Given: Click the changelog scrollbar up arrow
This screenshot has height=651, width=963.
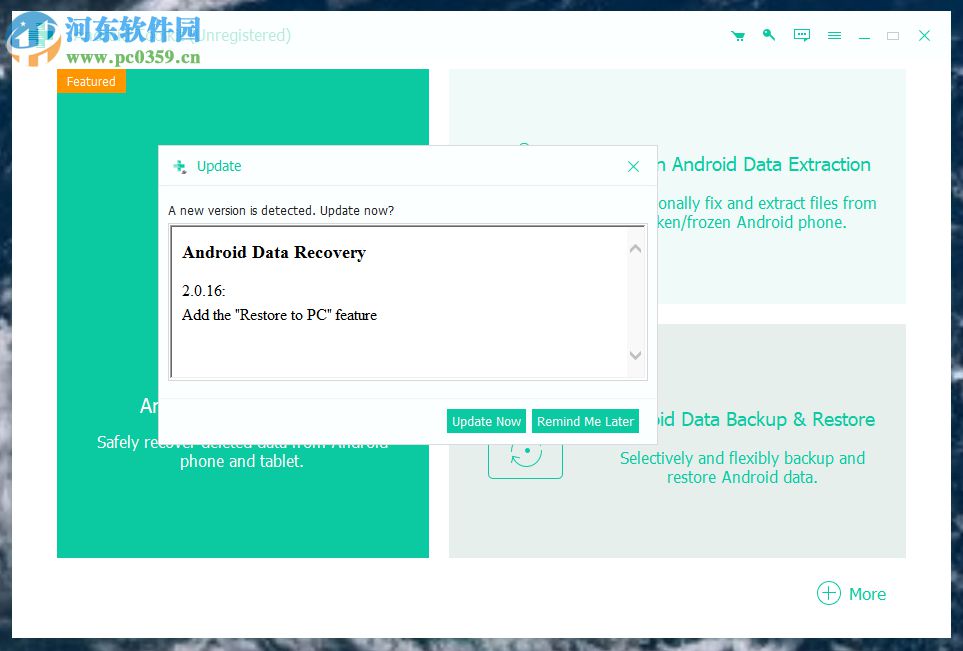Looking at the screenshot, I should pyautogui.click(x=636, y=247).
